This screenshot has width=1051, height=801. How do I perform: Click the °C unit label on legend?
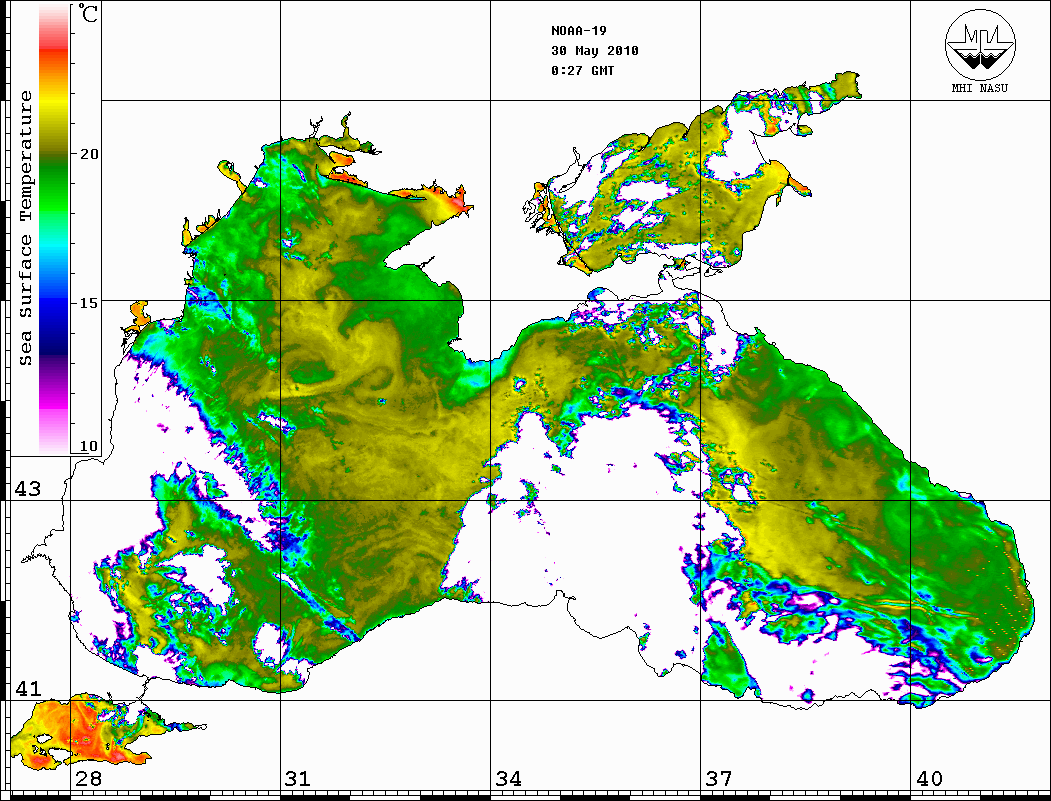(88, 13)
